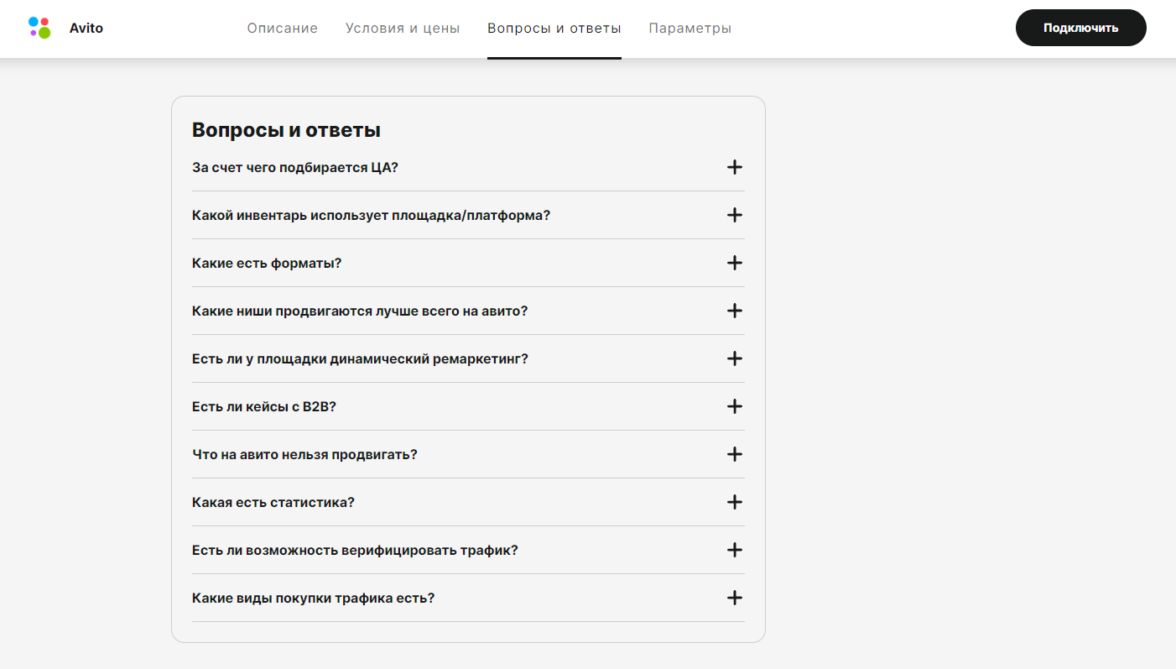Image resolution: width=1176 pixels, height=669 pixels.
Task: Click the "Avito" name in the header
Action: point(86,28)
